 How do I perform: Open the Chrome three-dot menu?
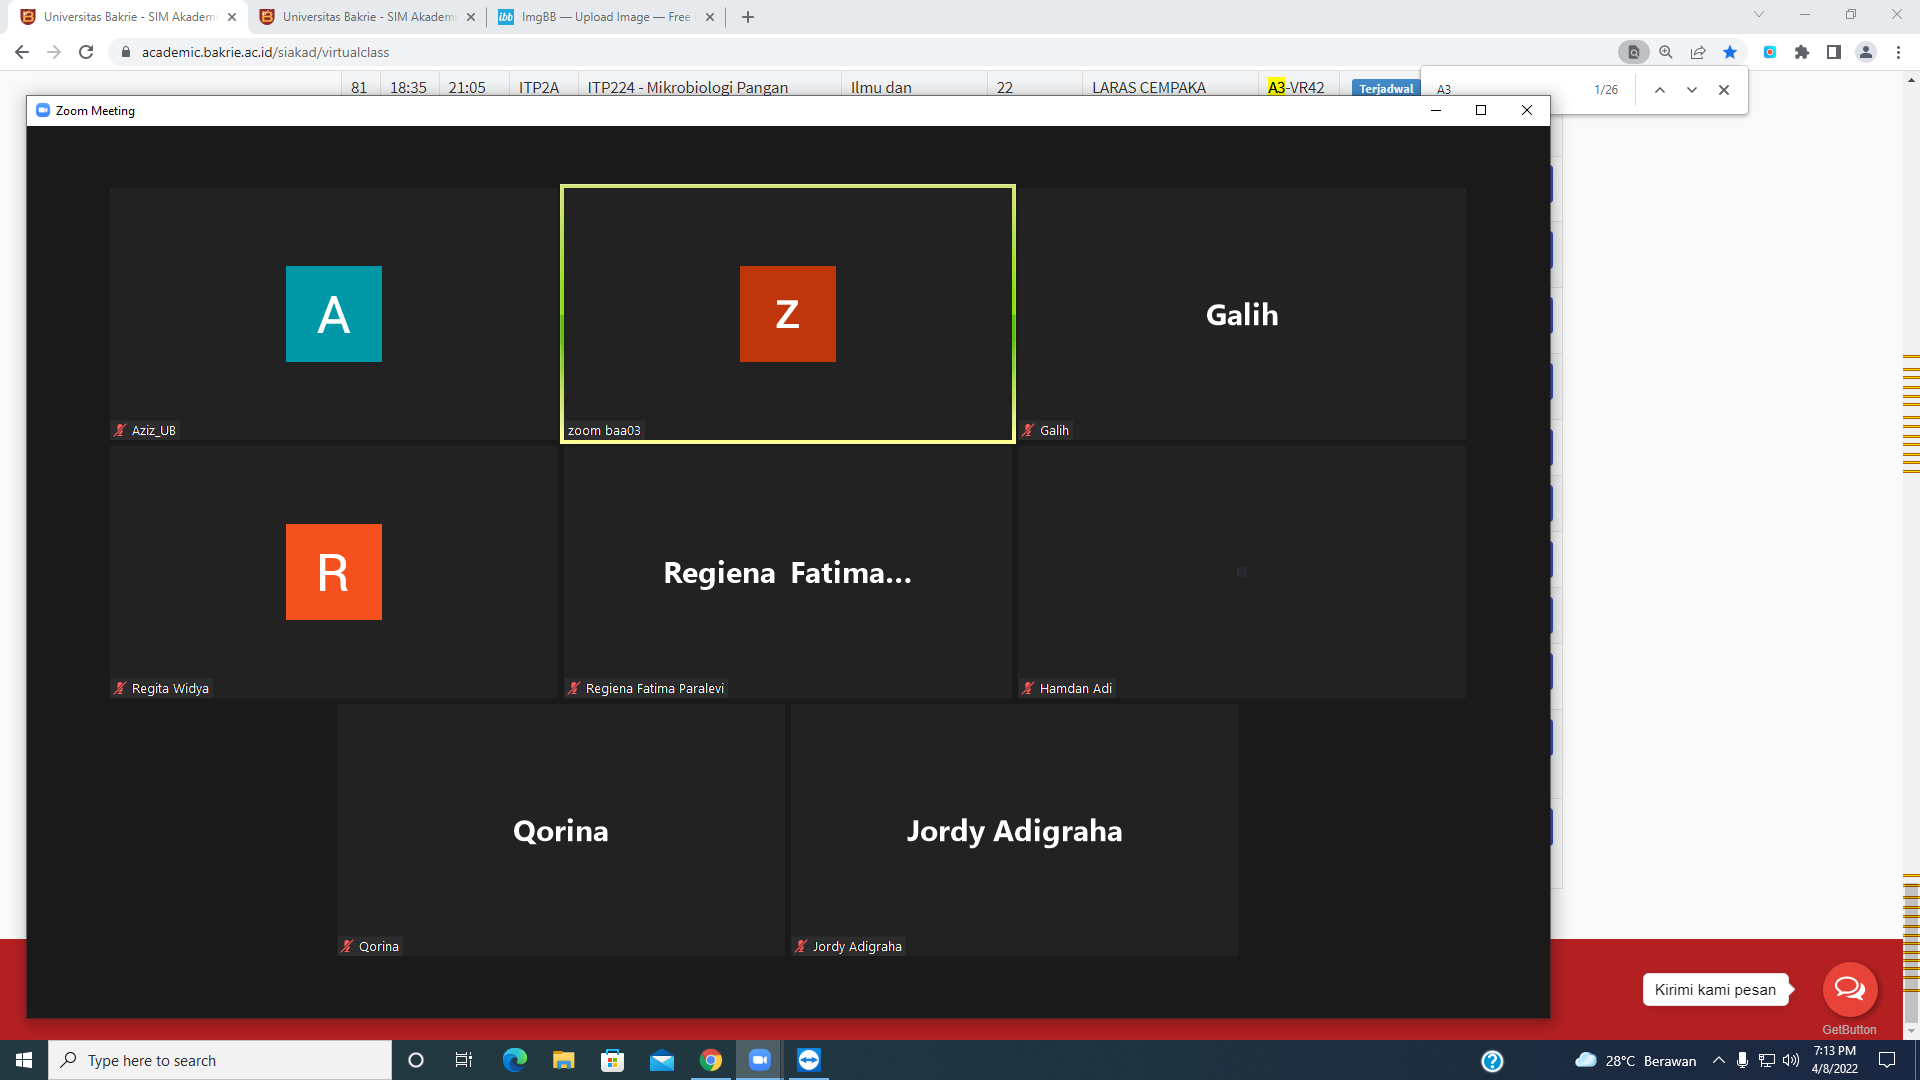pyautogui.click(x=1898, y=52)
